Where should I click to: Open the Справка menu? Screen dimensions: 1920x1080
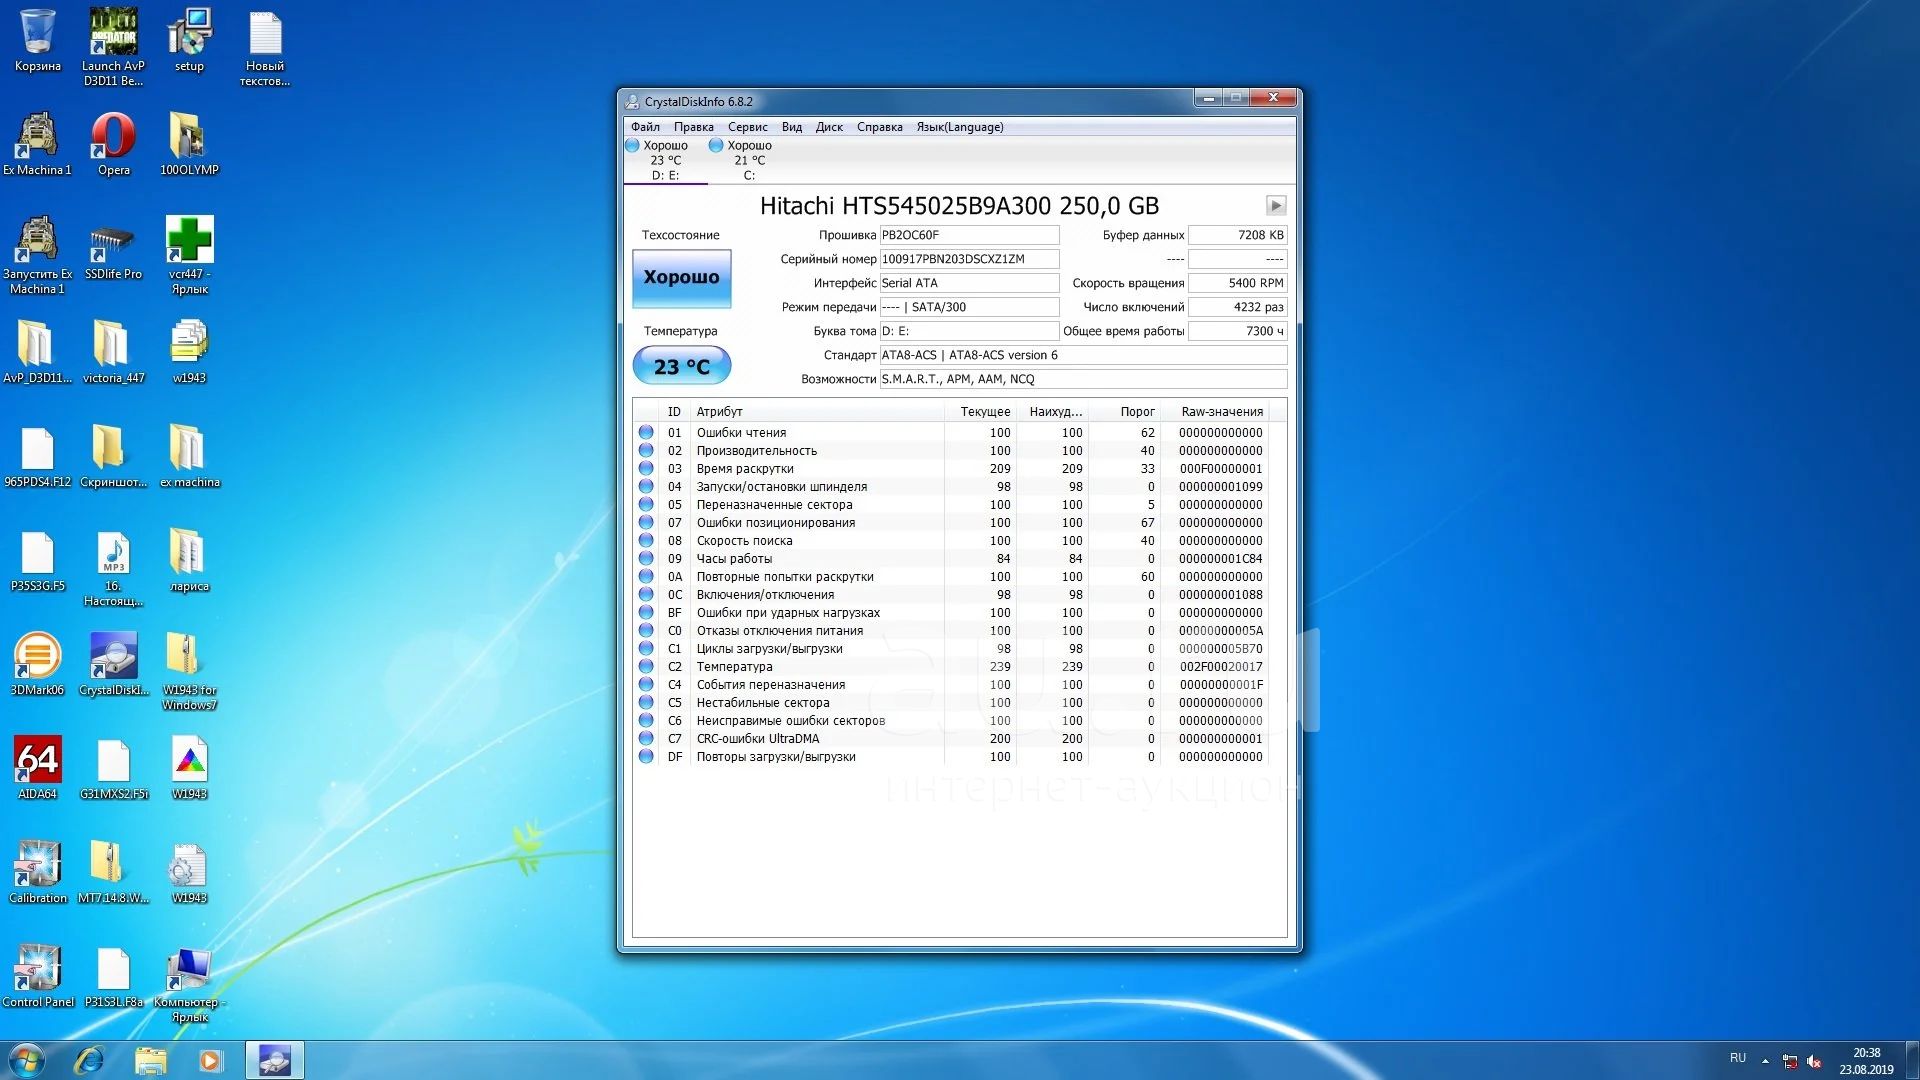pos(879,127)
